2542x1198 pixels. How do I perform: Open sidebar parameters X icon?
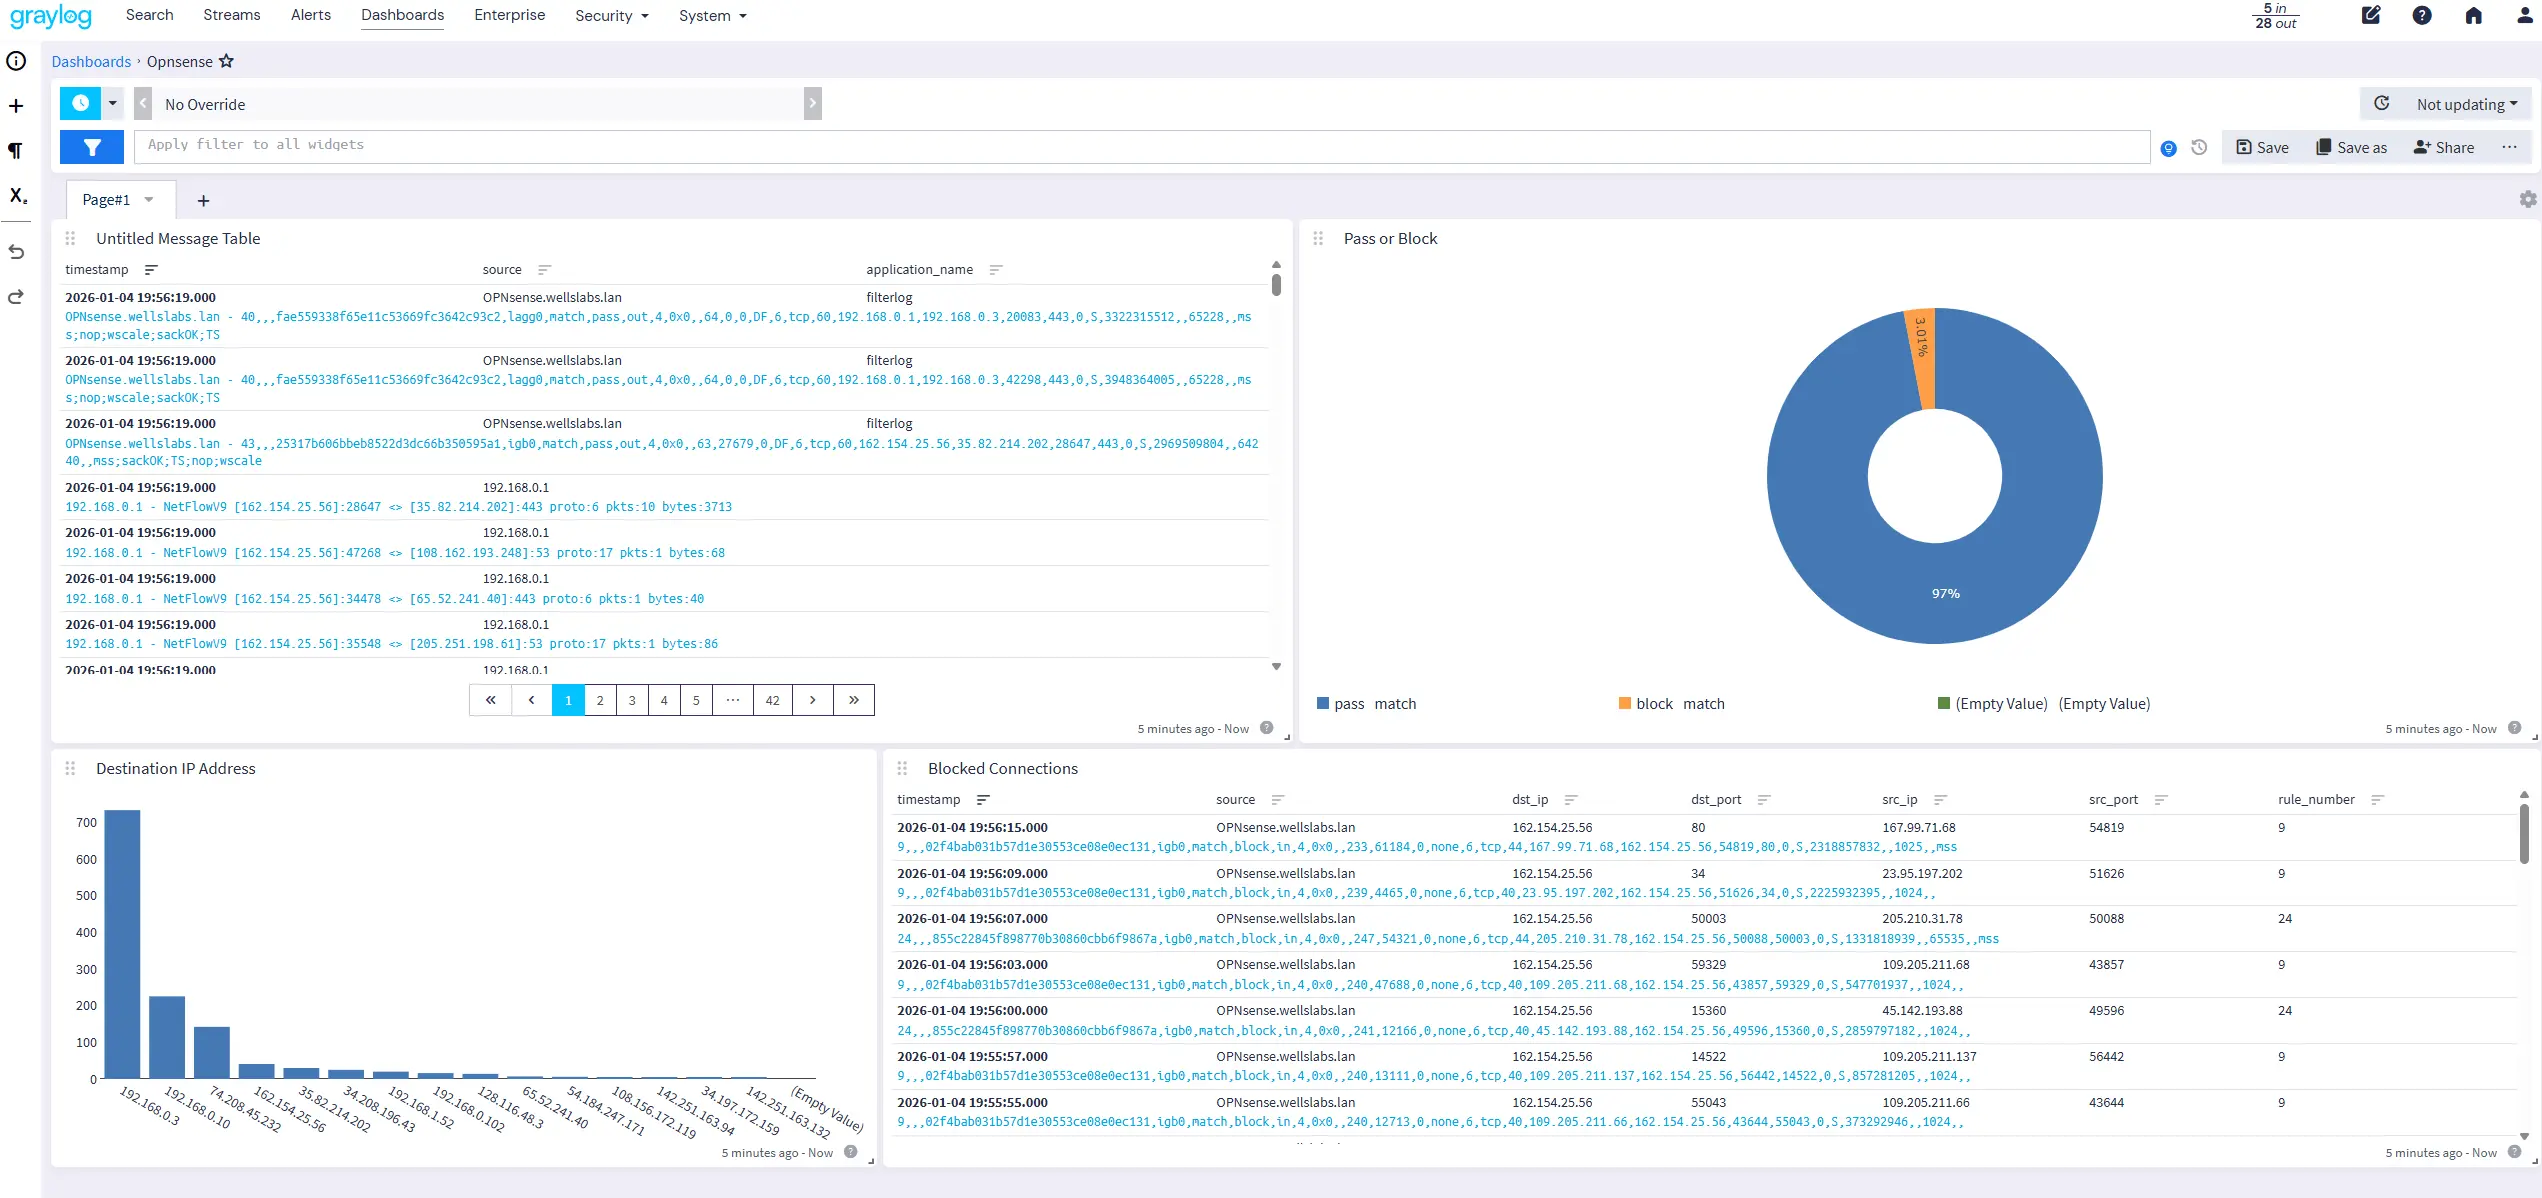click(18, 195)
